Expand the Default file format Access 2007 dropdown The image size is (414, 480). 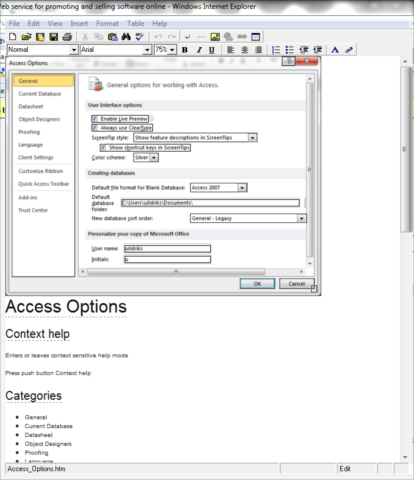click(242, 188)
